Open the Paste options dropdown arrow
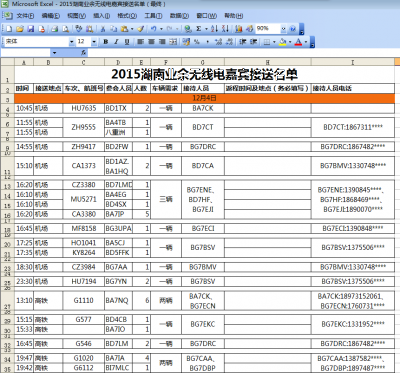The height and width of the screenshot is (373, 400). click(x=132, y=29)
